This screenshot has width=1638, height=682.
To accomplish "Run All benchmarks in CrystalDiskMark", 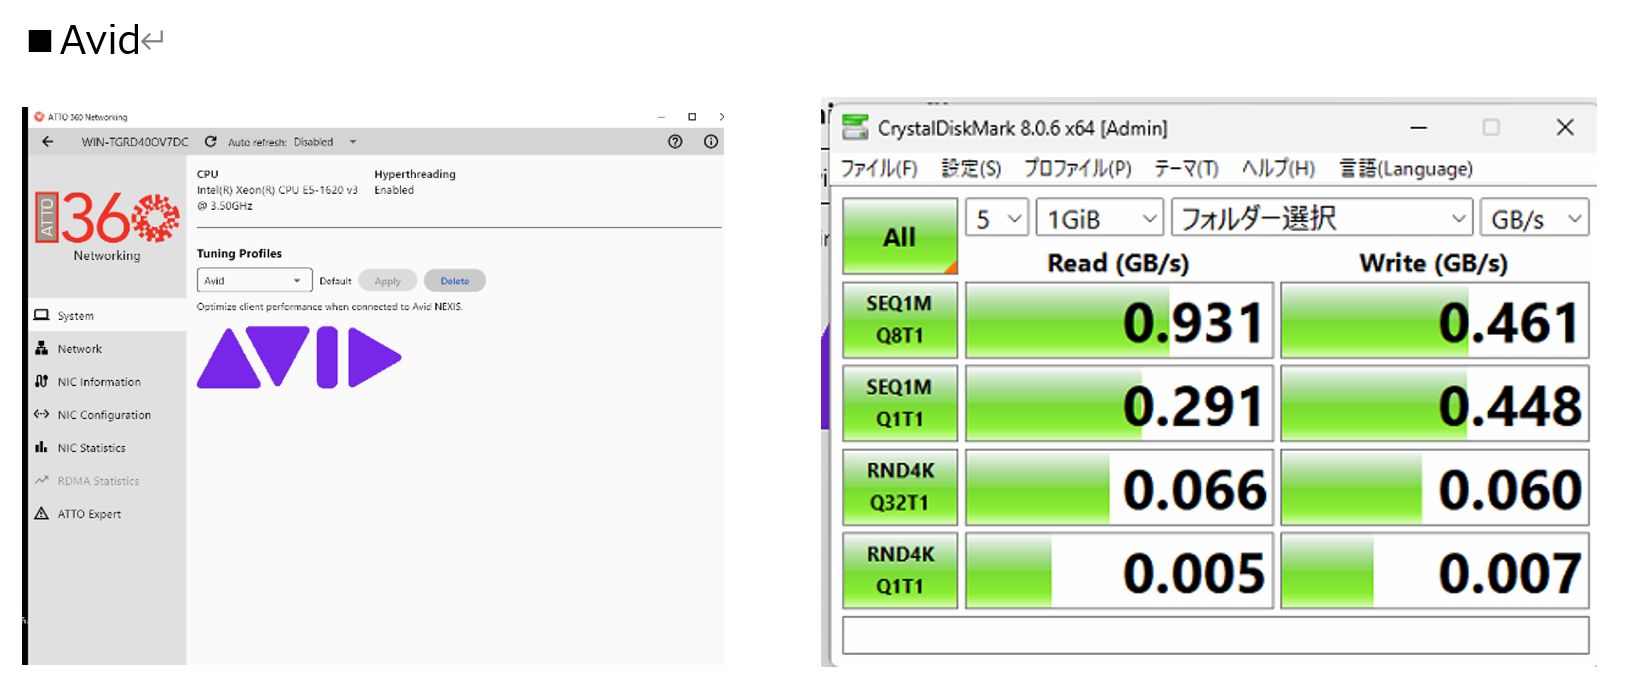I will [x=900, y=237].
